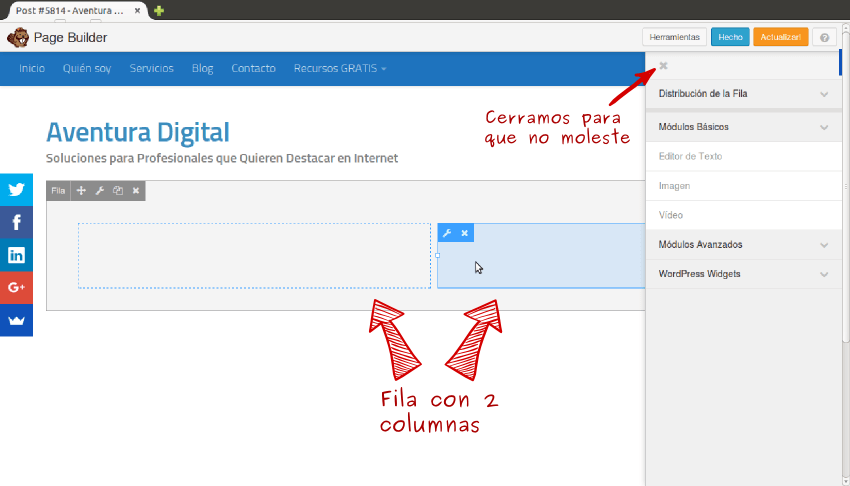Click the move icon in Fila toolbar
The image size is (850, 486).
[x=81, y=190]
